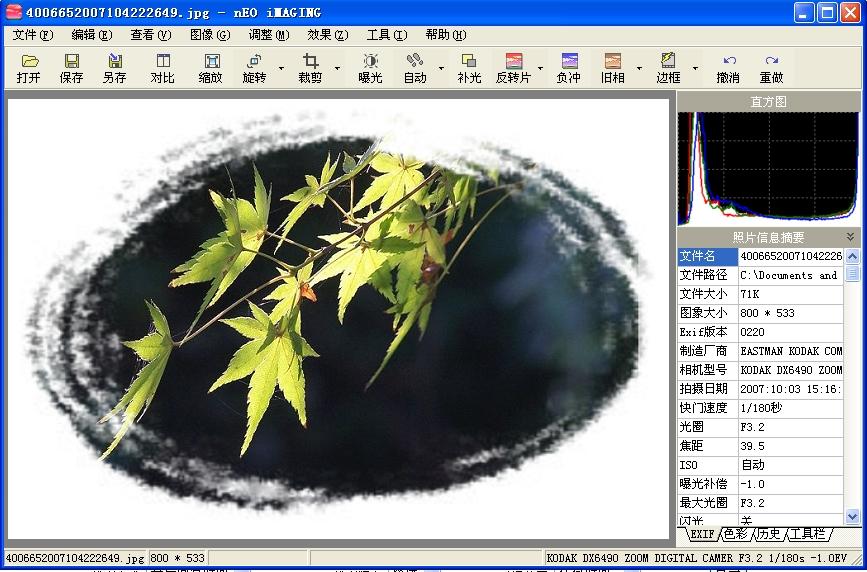The image size is (867, 572).
Task: Switch to the 色彩 (Color) tab
Action: tap(735, 534)
